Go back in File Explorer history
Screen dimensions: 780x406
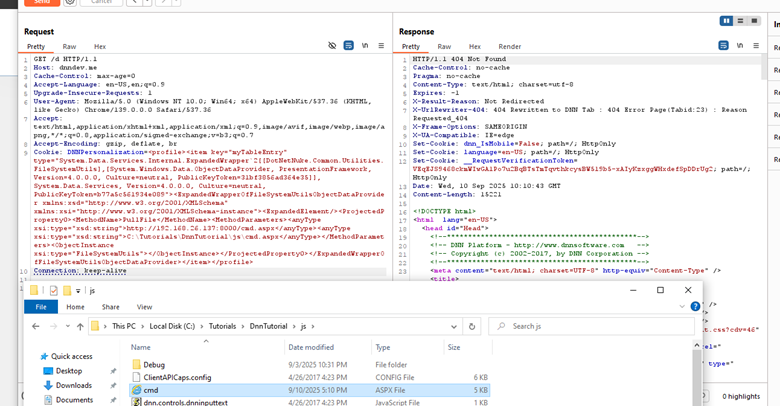tap(36, 326)
